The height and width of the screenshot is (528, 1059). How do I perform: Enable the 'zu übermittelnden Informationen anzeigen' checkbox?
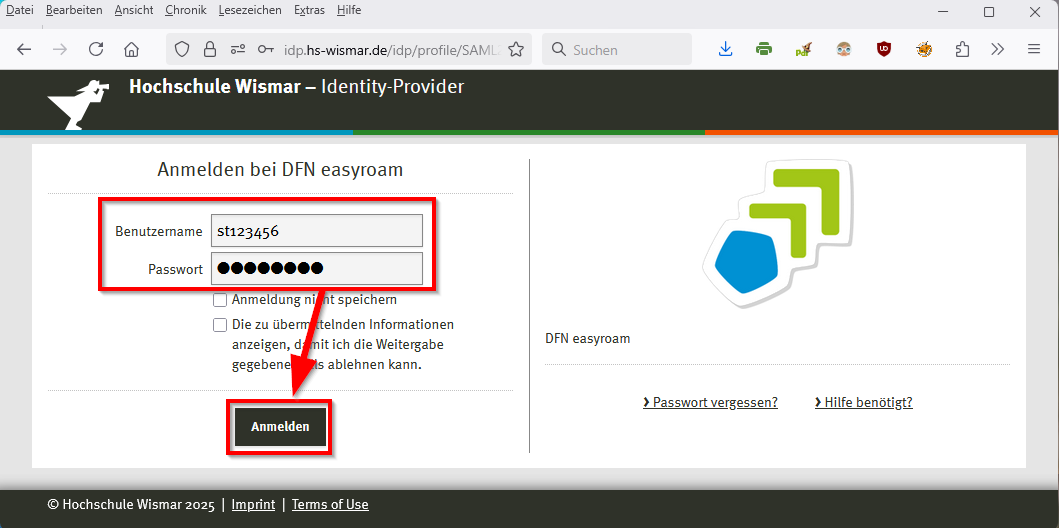point(220,325)
